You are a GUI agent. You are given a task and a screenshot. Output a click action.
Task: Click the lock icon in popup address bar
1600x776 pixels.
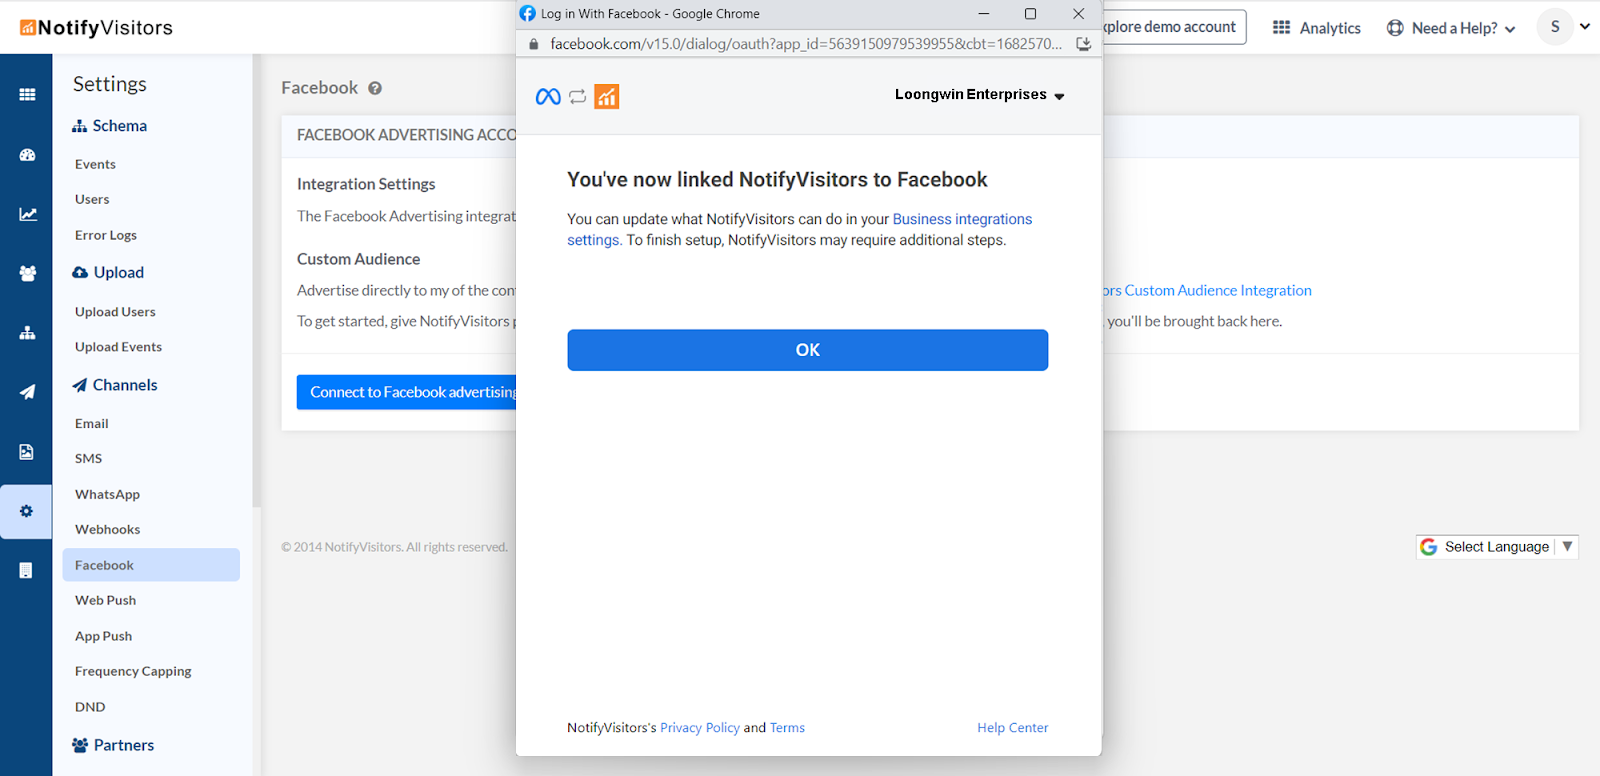tap(533, 44)
